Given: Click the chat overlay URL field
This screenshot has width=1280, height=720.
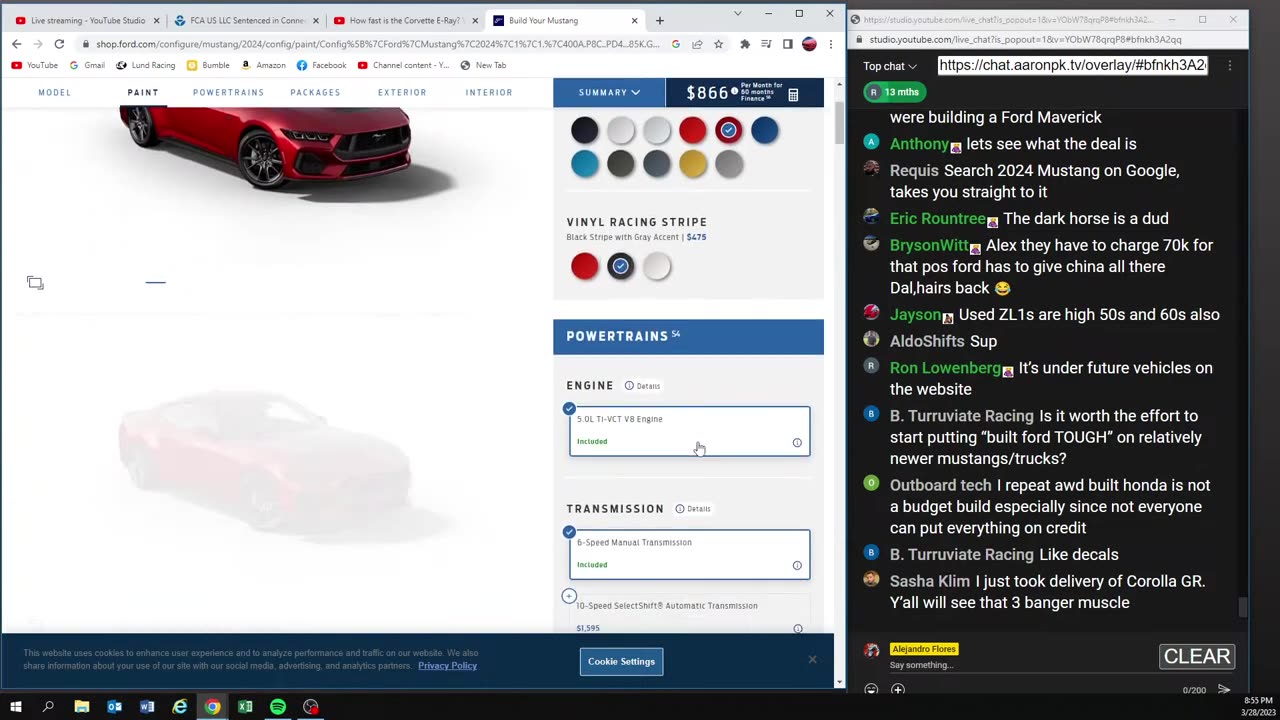Looking at the screenshot, I should pos(1072,65).
